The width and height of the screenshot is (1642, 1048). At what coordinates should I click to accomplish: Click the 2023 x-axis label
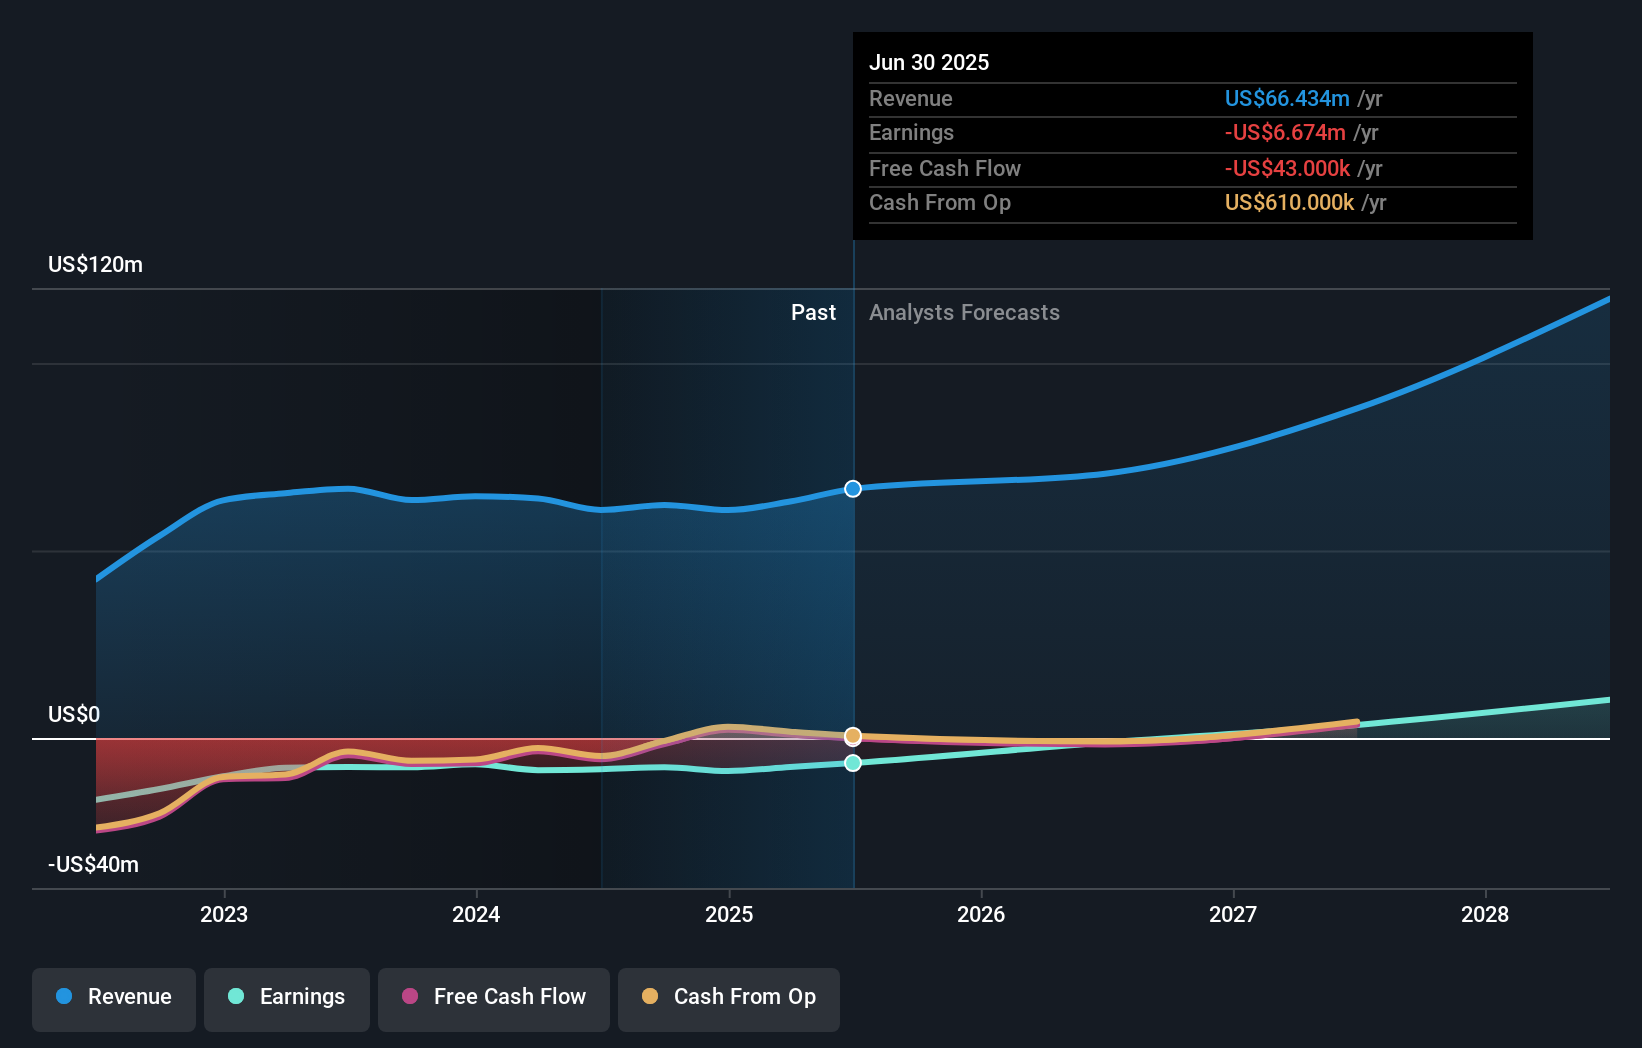pos(224,914)
